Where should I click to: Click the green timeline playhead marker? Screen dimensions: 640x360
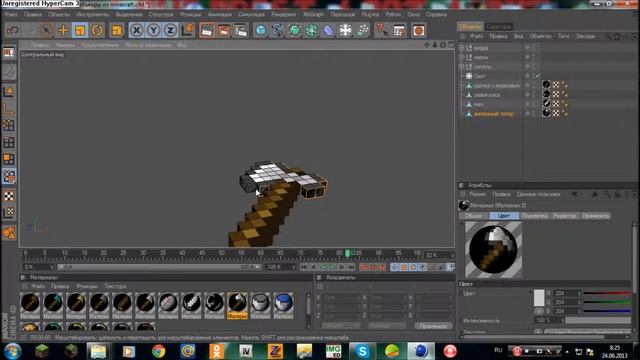pyautogui.click(x=347, y=253)
